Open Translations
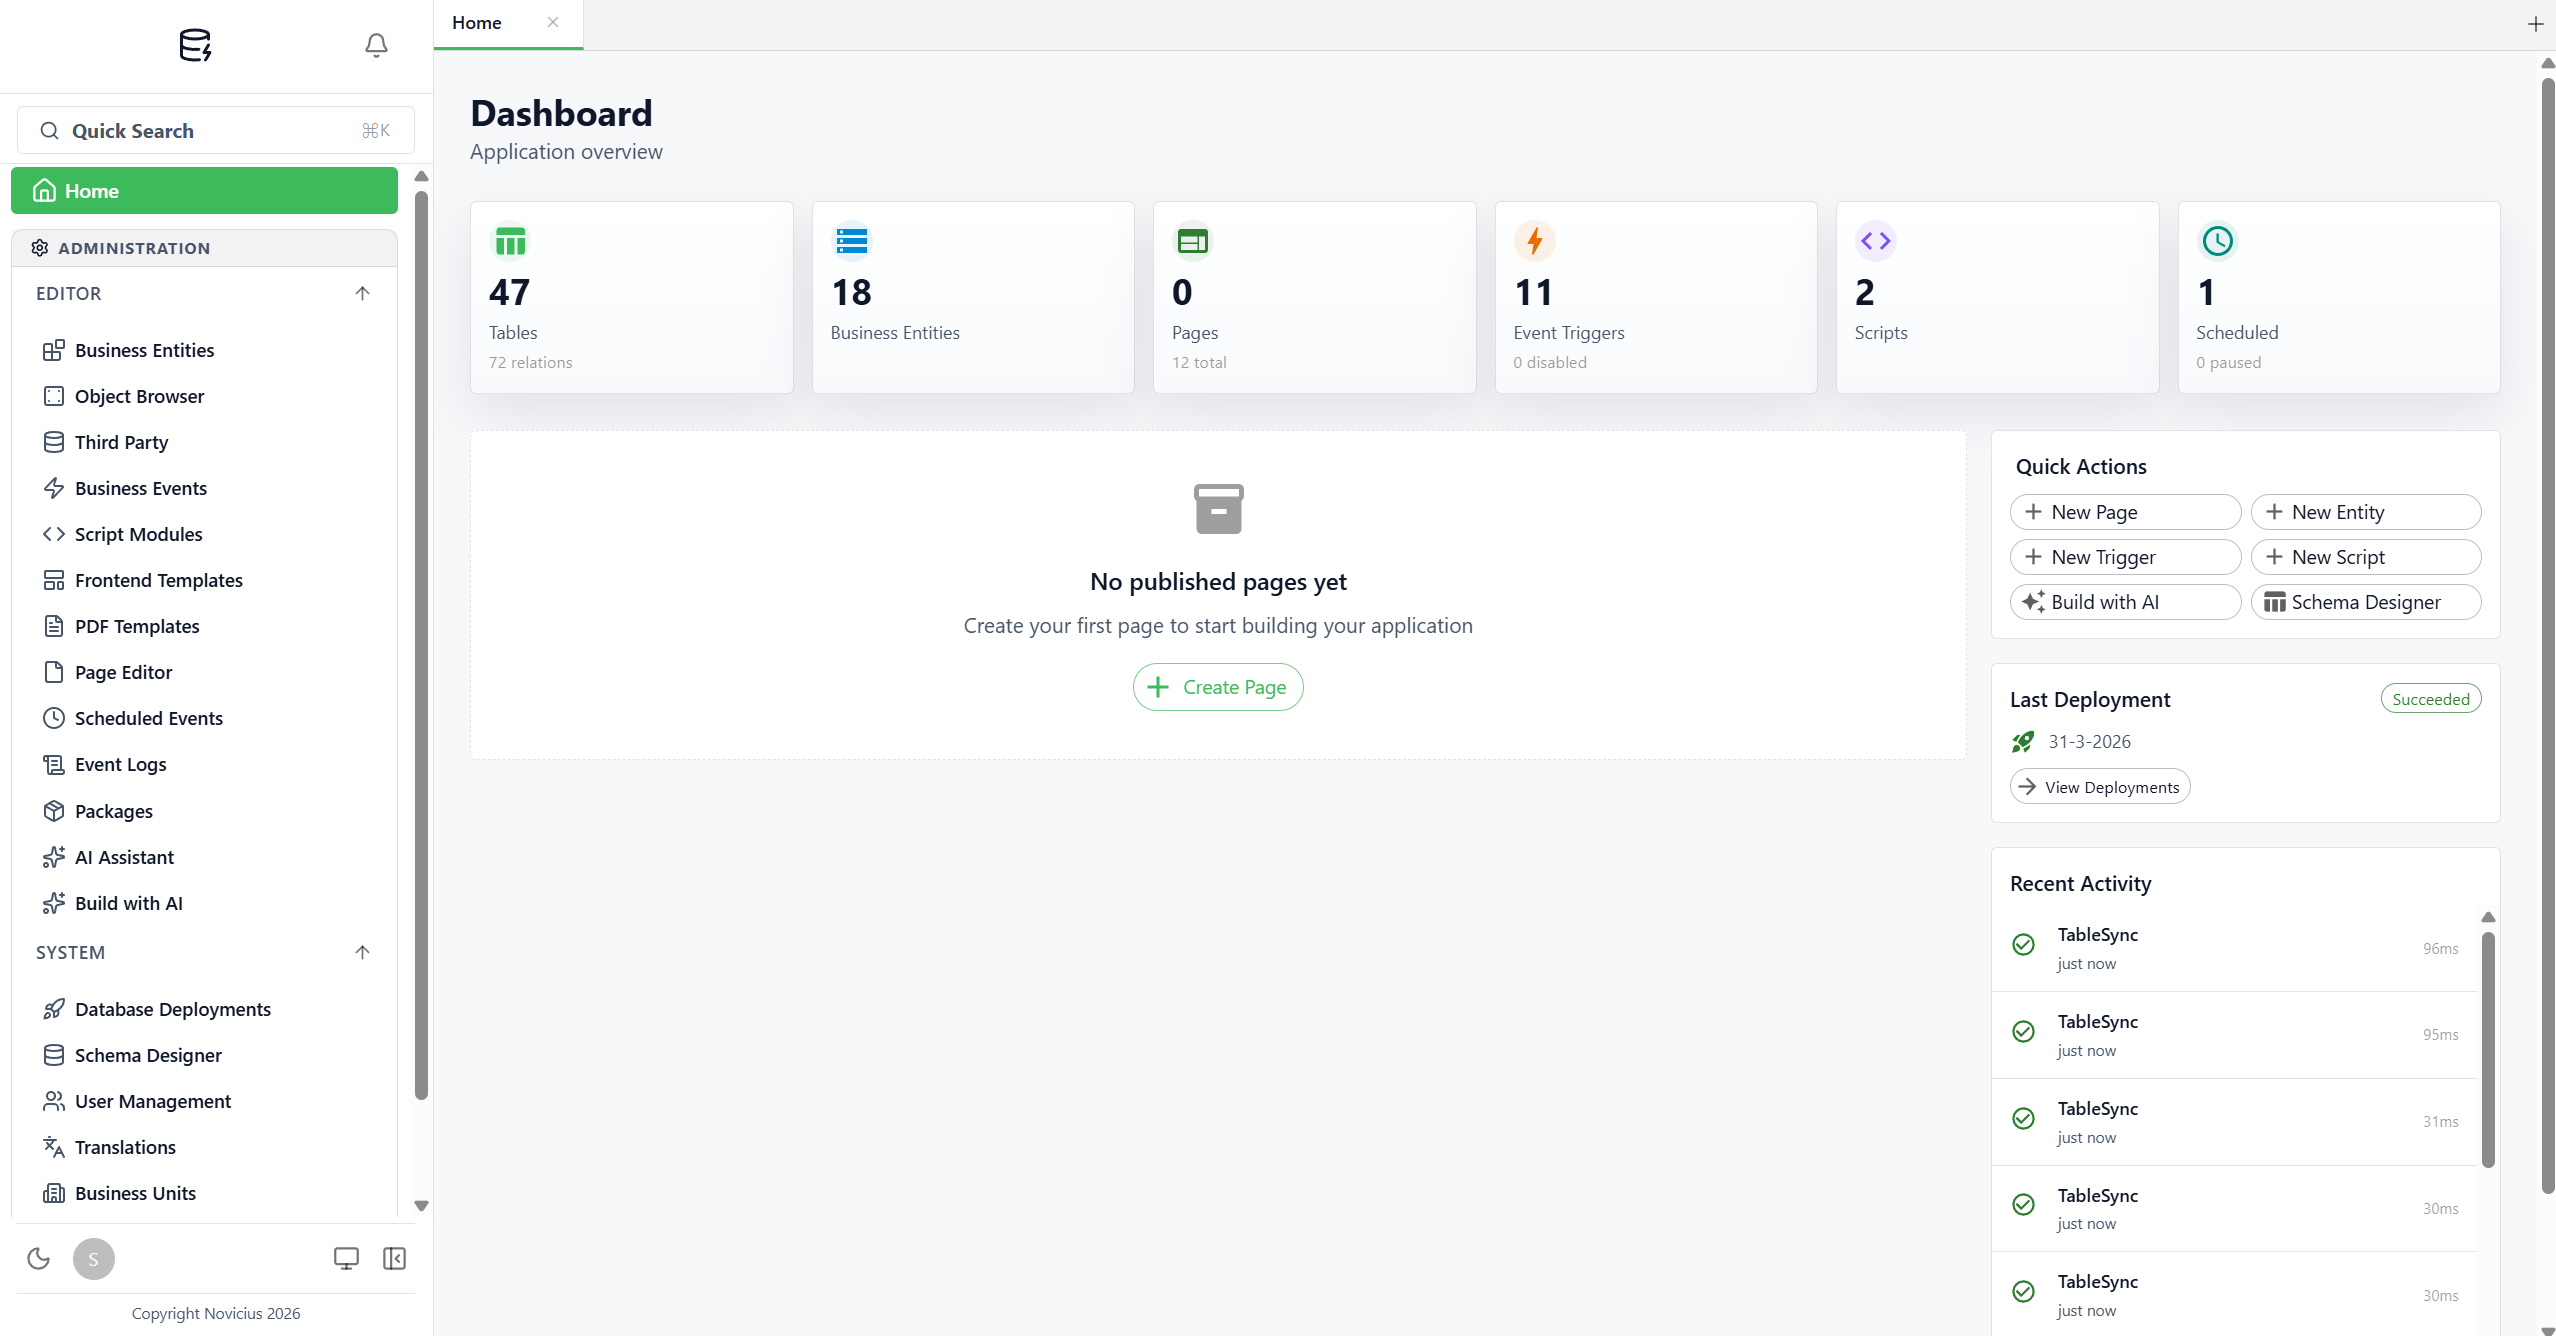The height and width of the screenshot is (1336, 2556). 204,1147
